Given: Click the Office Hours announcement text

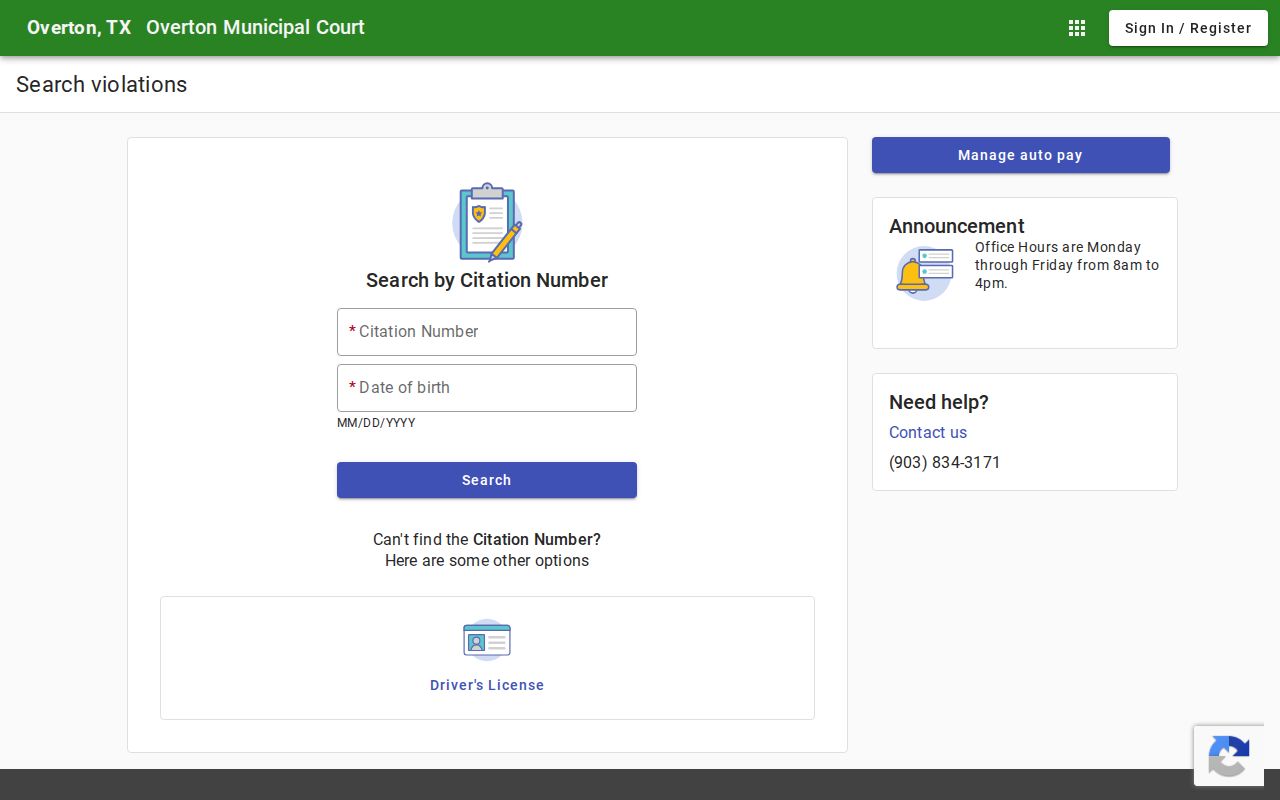Looking at the screenshot, I should click(x=1067, y=265).
